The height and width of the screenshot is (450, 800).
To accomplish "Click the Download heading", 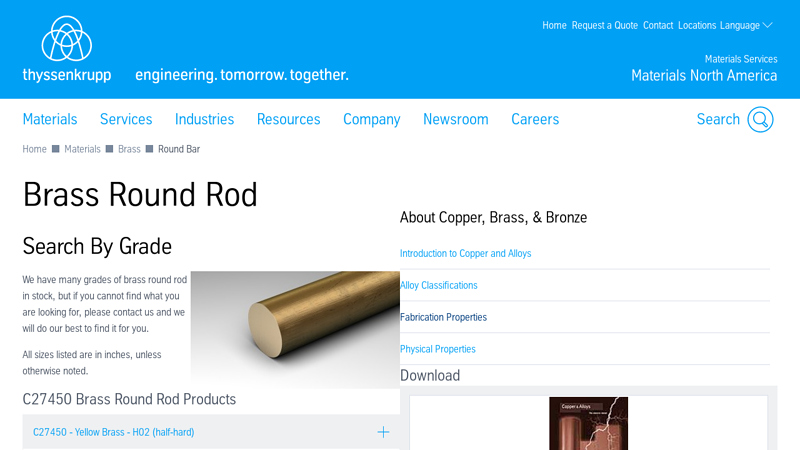I will pyautogui.click(x=430, y=376).
